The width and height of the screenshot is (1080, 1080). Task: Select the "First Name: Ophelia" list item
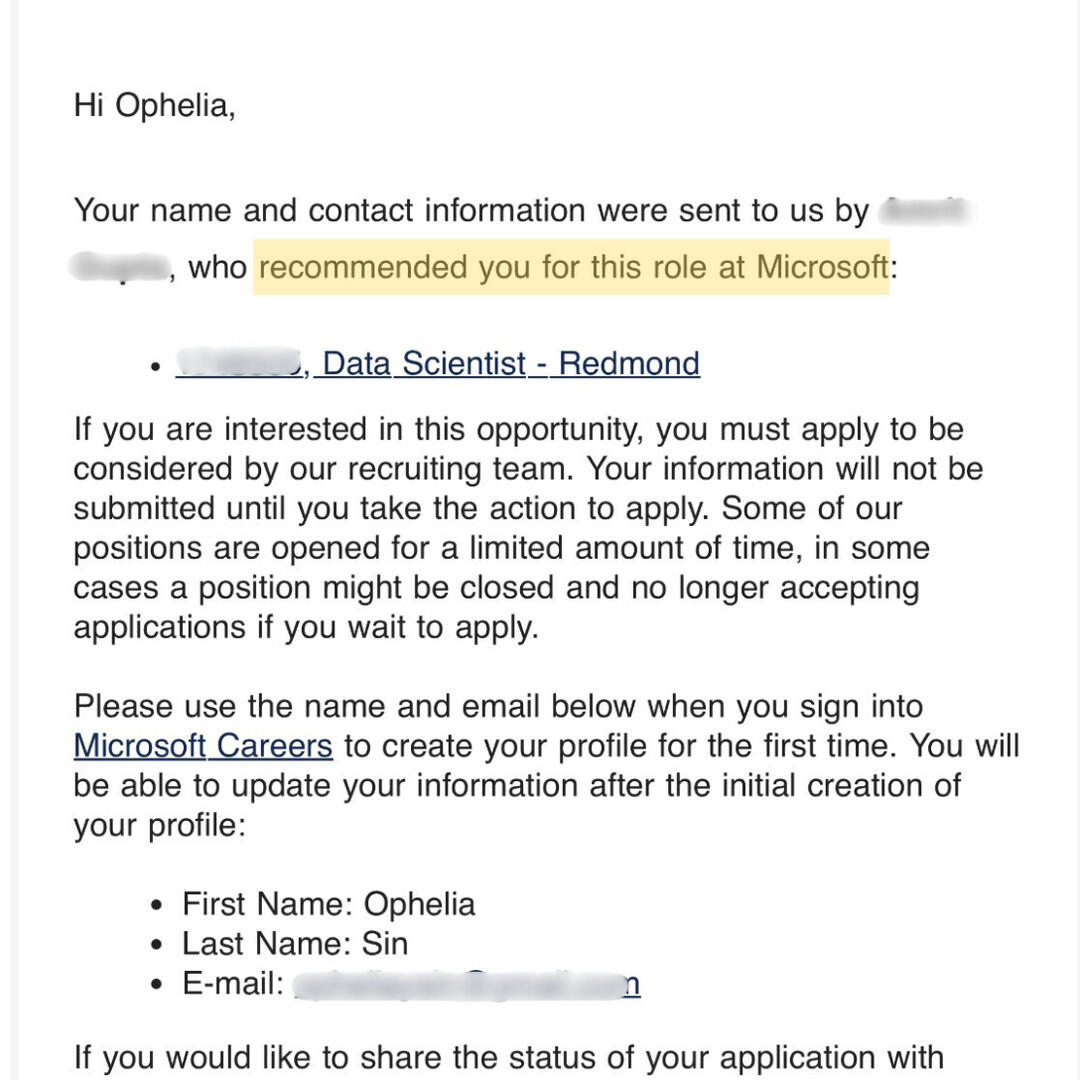(x=328, y=904)
